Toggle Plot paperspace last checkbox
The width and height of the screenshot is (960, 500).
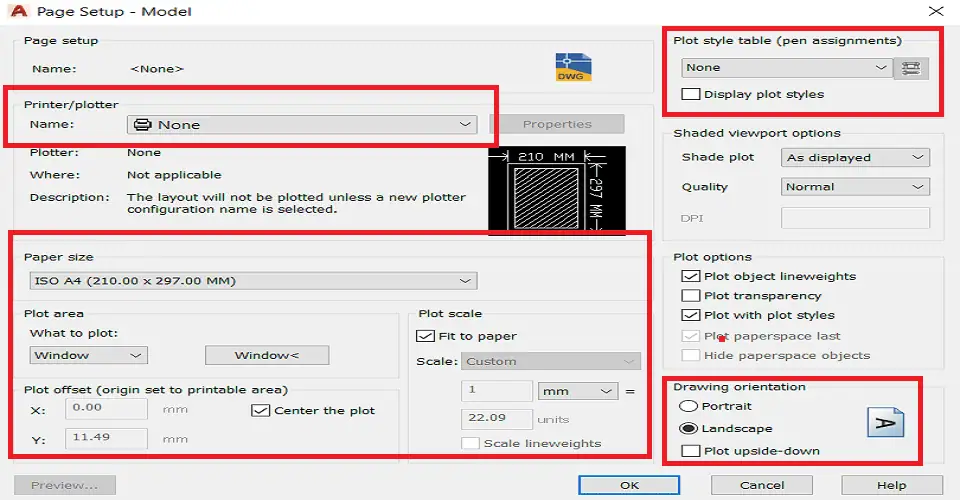(691, 336)
